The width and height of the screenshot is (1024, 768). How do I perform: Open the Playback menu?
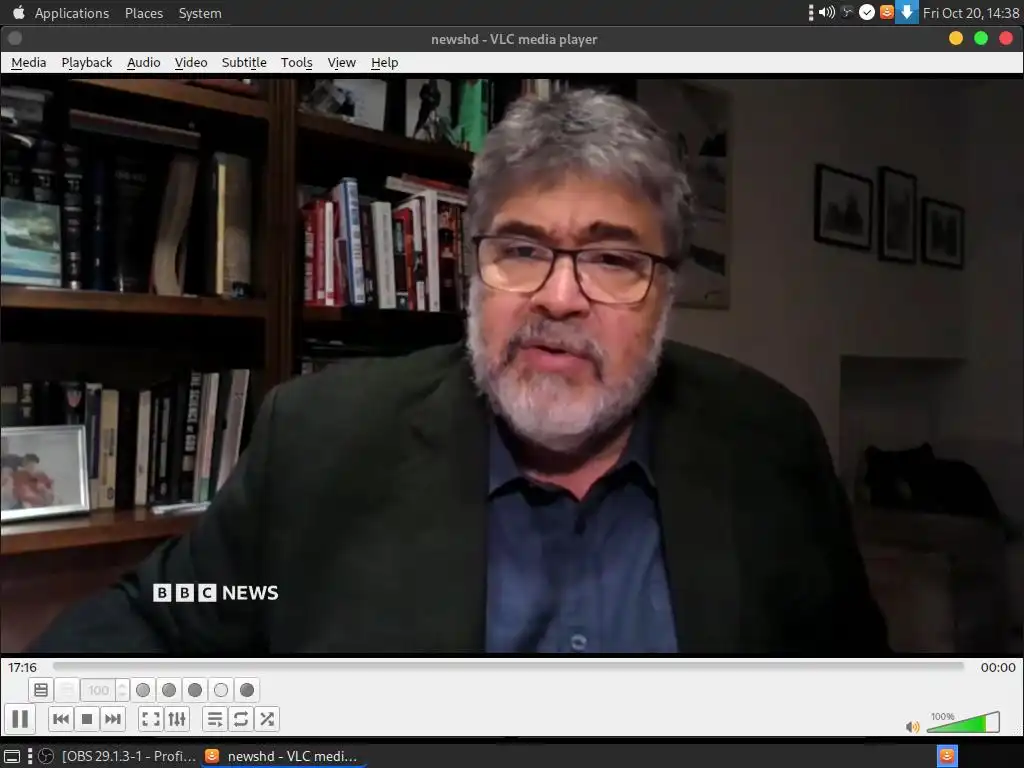87,63
